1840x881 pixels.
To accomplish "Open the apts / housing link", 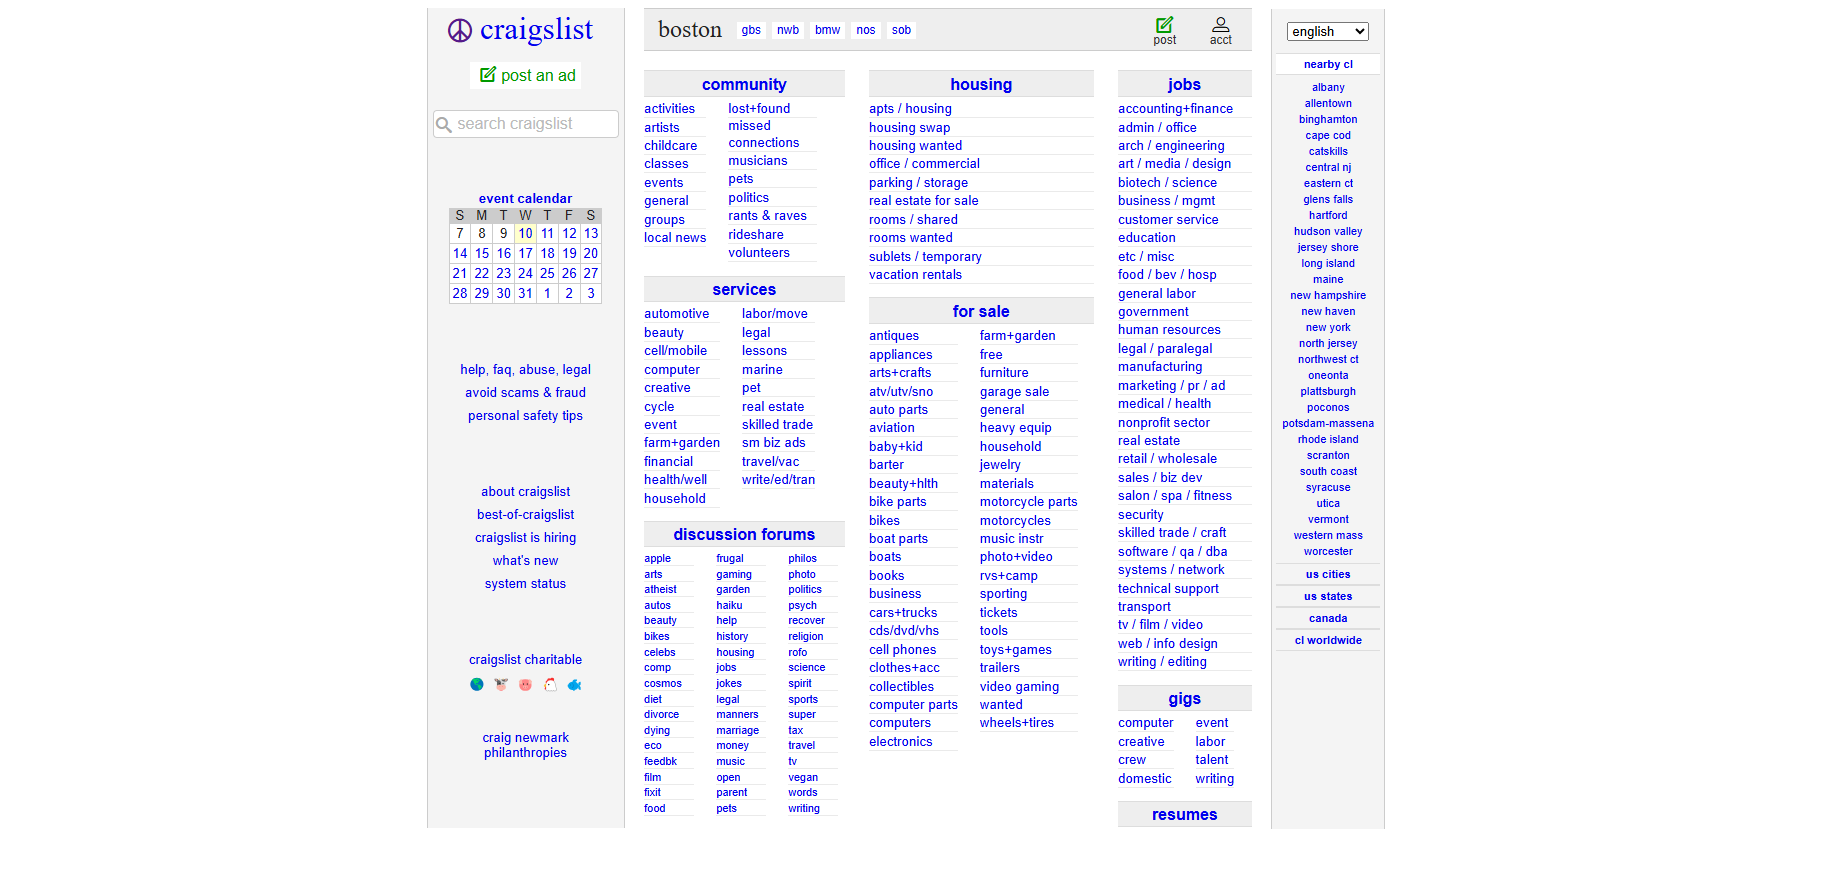I will point(910,109).
